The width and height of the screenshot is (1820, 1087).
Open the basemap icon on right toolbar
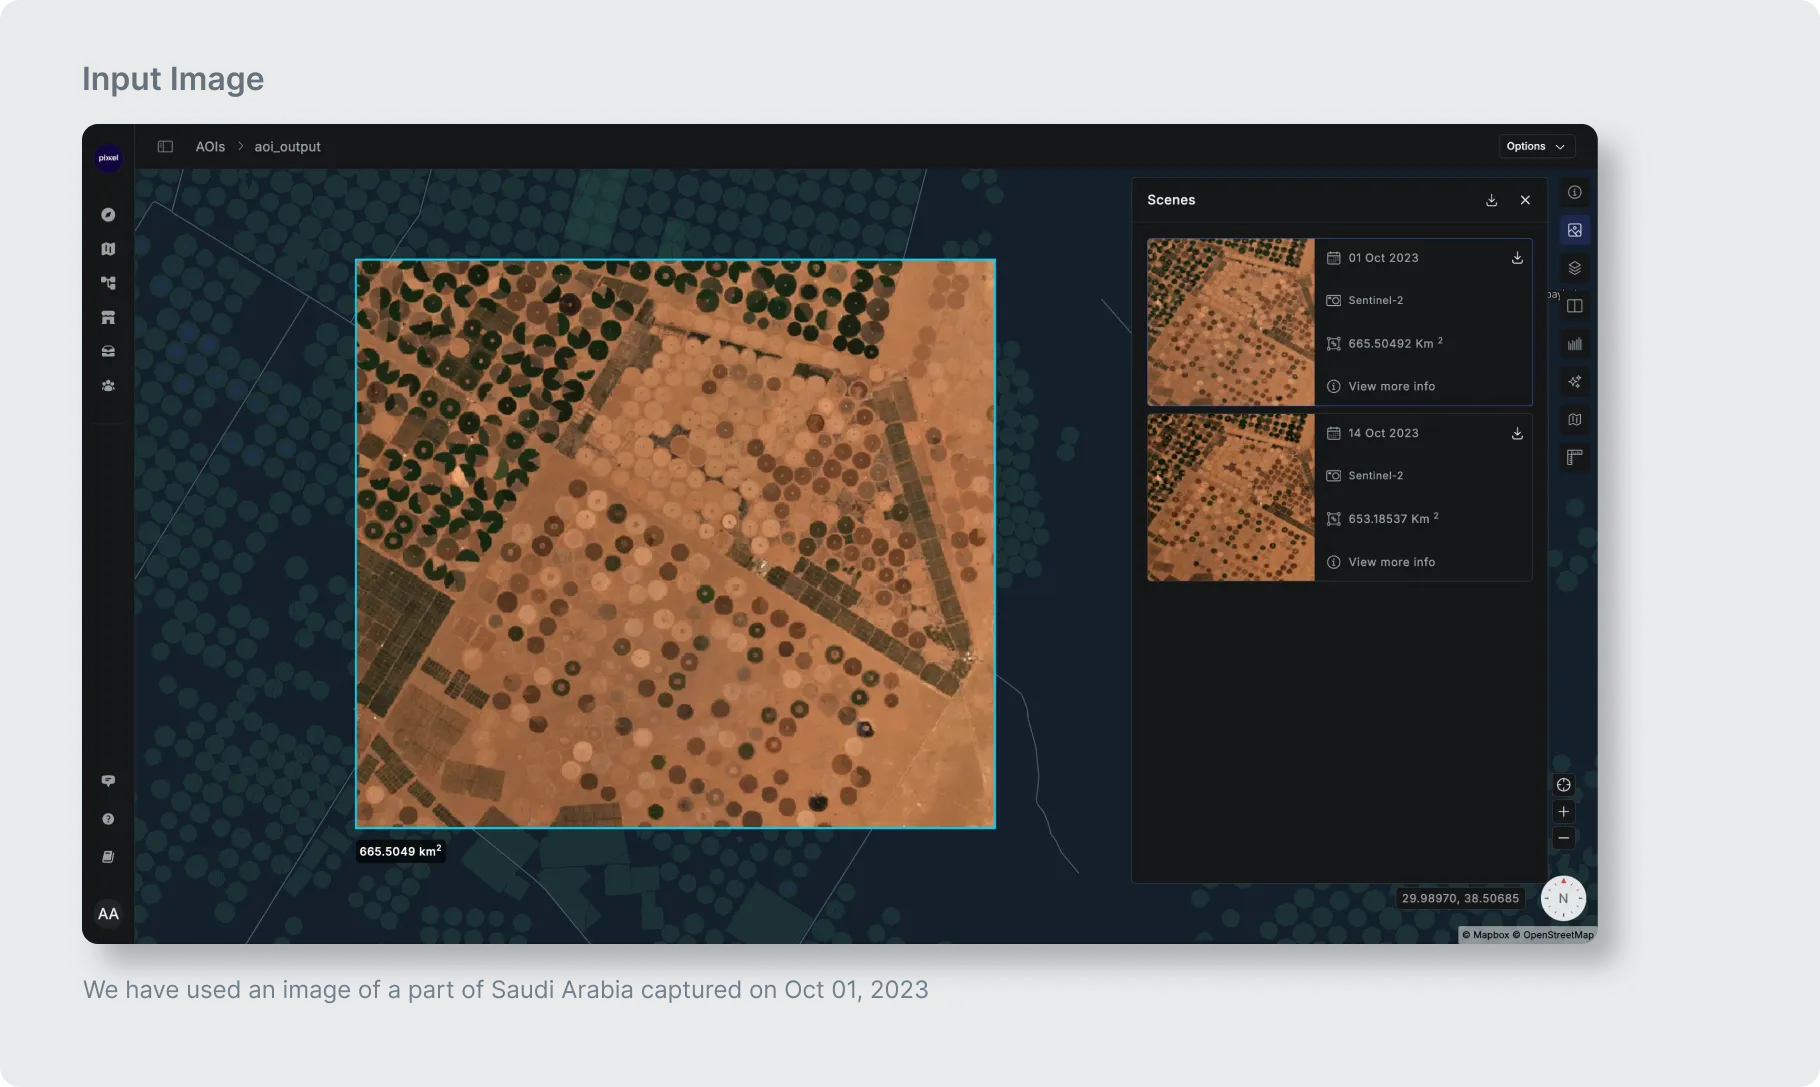(1575, 420)
